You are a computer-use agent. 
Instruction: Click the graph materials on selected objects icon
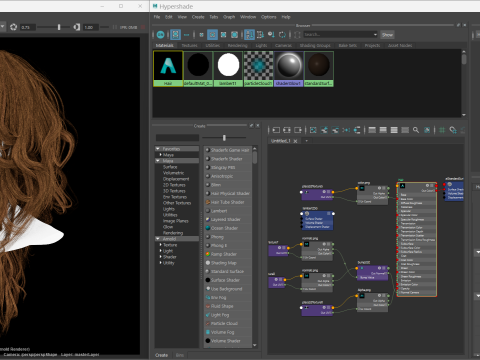pyautogui.click(x=357, y=130)
